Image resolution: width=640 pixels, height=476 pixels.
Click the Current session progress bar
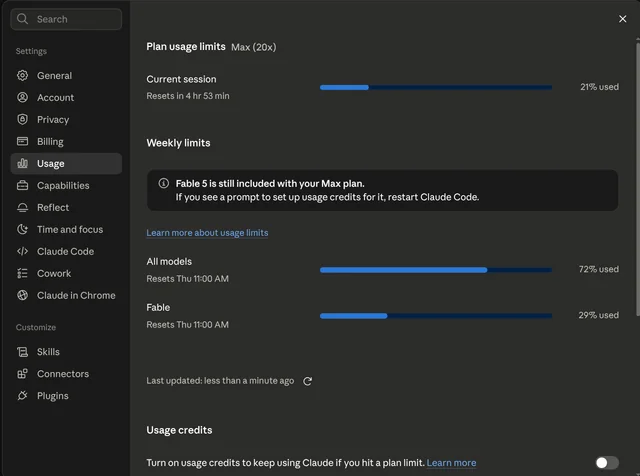436,87
